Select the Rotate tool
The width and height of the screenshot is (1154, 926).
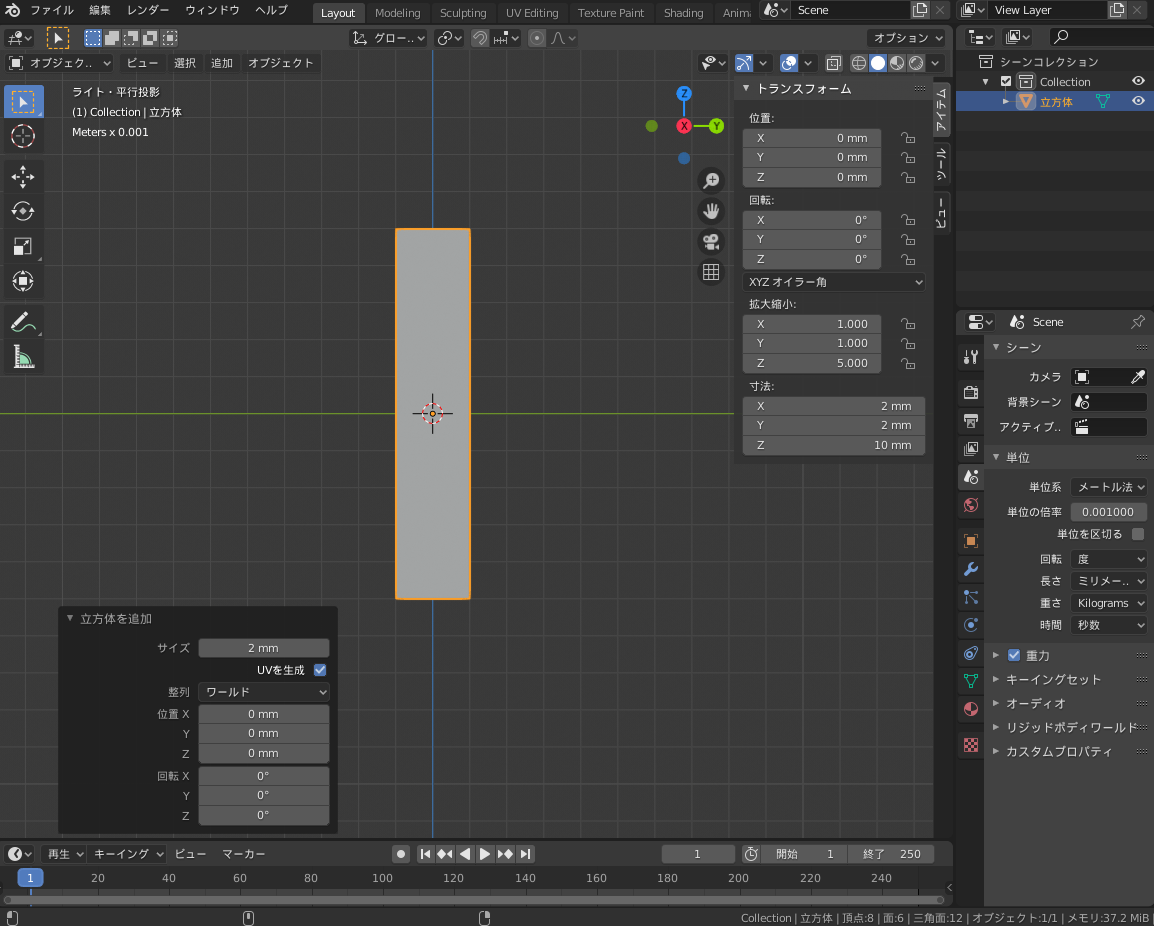(x=23, y=212)
